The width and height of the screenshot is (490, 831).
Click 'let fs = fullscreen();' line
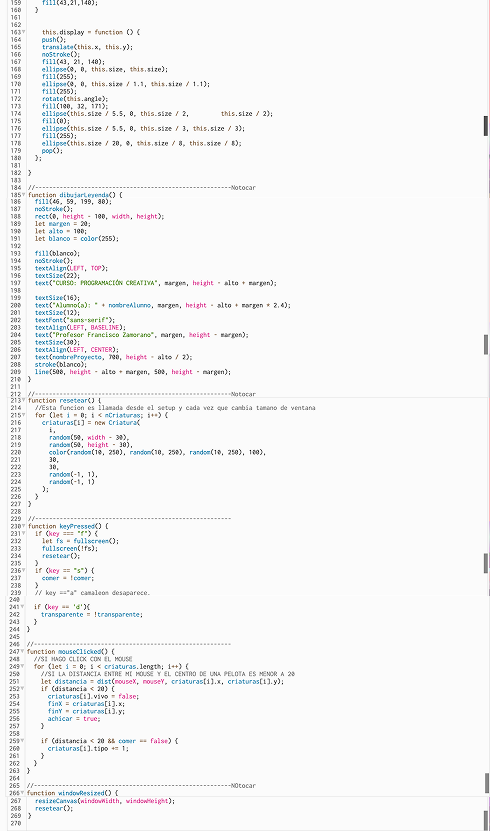(81, 542)
